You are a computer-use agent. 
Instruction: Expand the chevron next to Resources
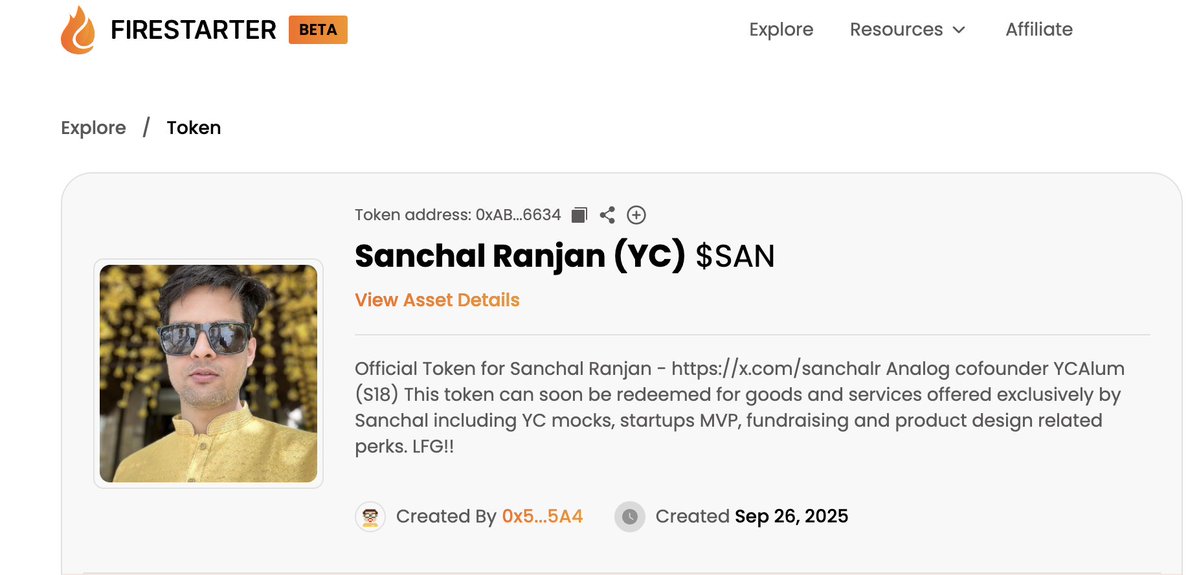pyautogui.click(x=959, y=30)
